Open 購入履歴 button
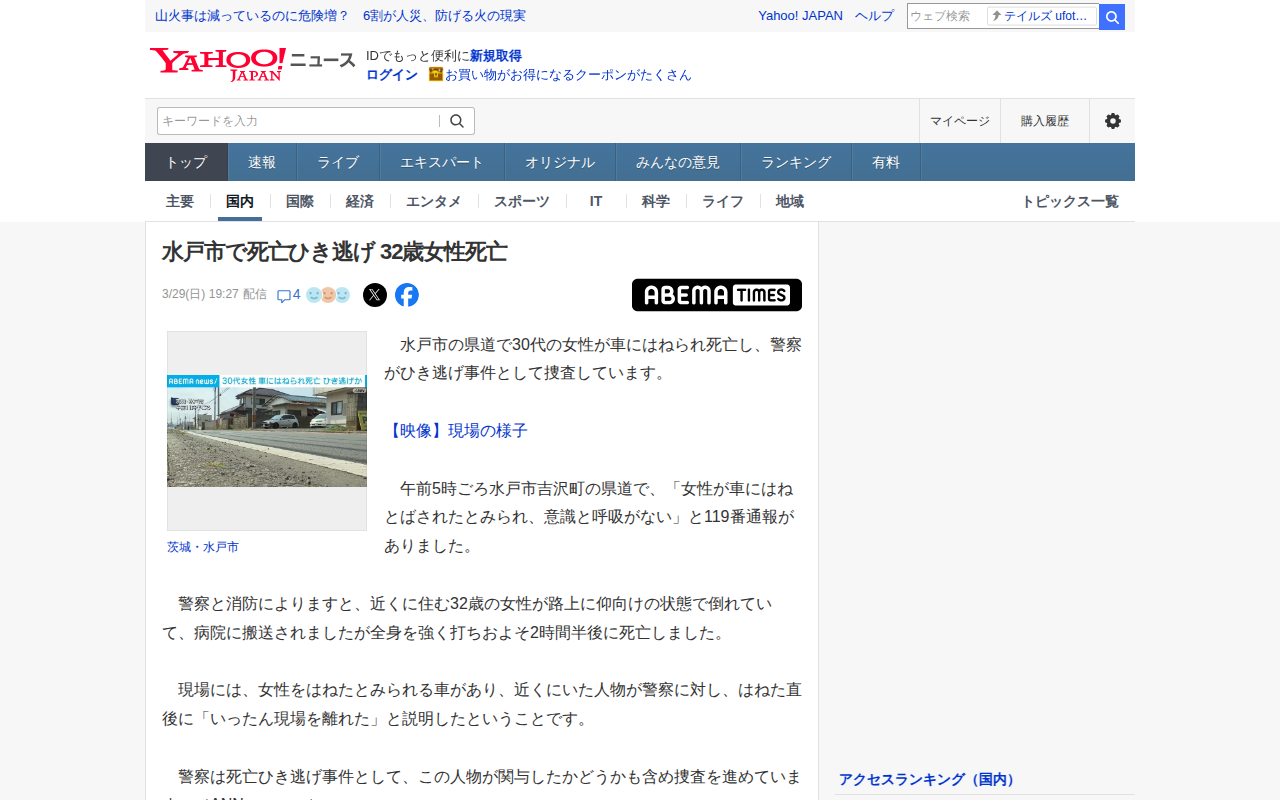1280x800 pixels. point(1045,121)
